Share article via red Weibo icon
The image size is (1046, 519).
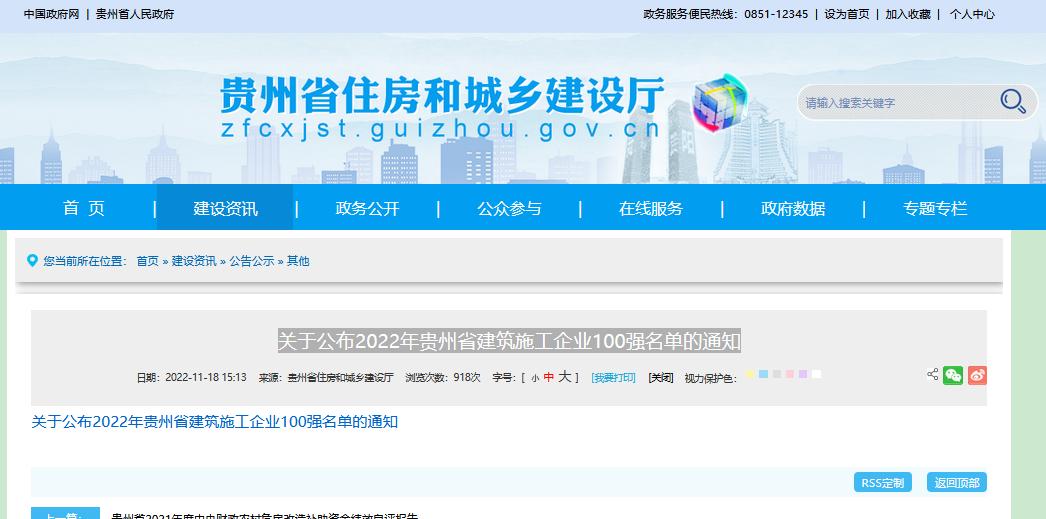[x=977, y=376]
